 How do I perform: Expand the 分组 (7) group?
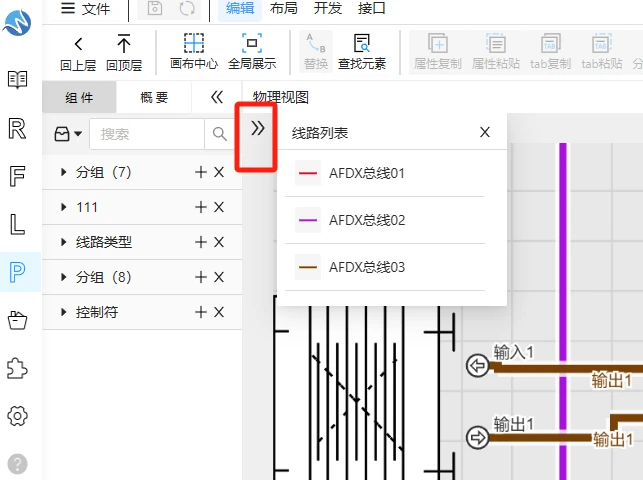tap(63, 172)
